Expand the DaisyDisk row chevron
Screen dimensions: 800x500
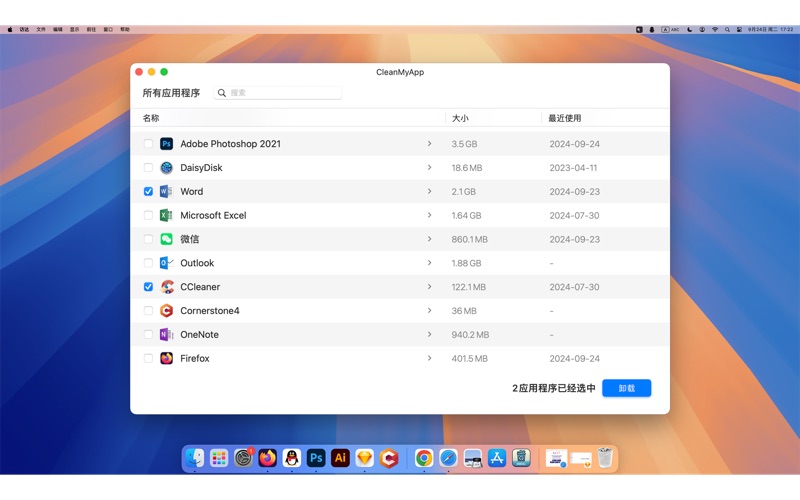click(x=429, y=167)
